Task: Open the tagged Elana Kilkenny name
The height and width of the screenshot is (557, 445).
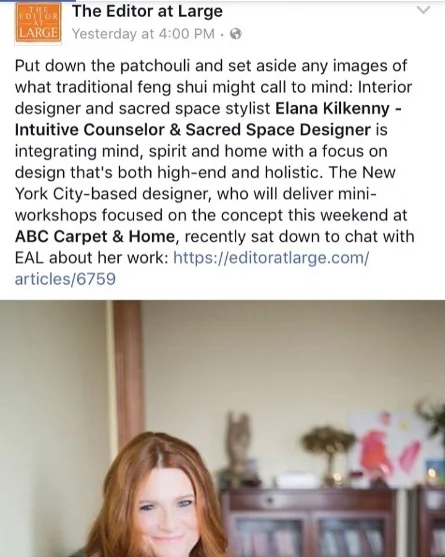Action: coord(332,109)
